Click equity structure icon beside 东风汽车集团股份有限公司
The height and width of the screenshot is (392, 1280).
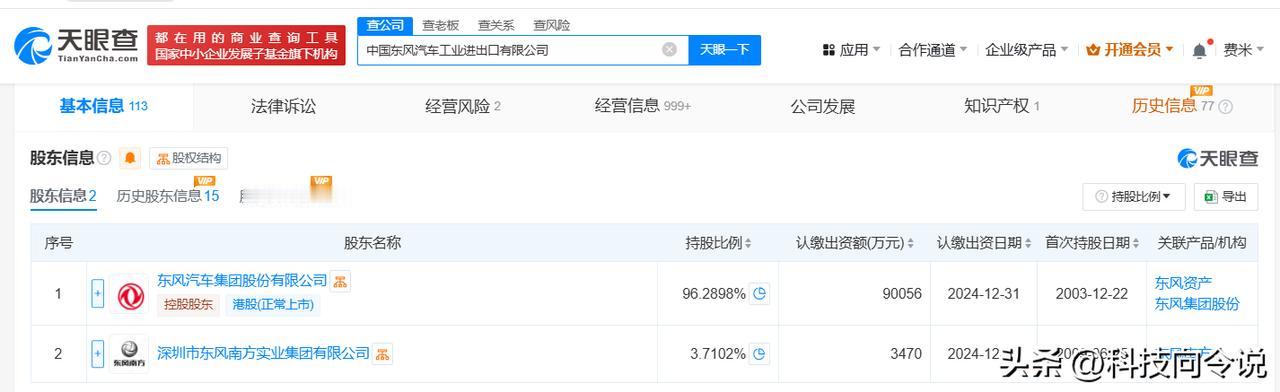341,281
